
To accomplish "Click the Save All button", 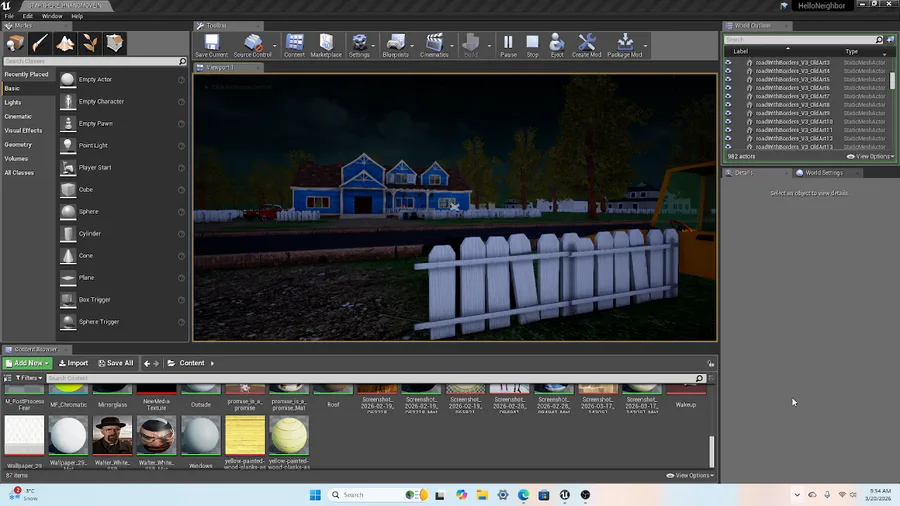I will coord(116,363).
